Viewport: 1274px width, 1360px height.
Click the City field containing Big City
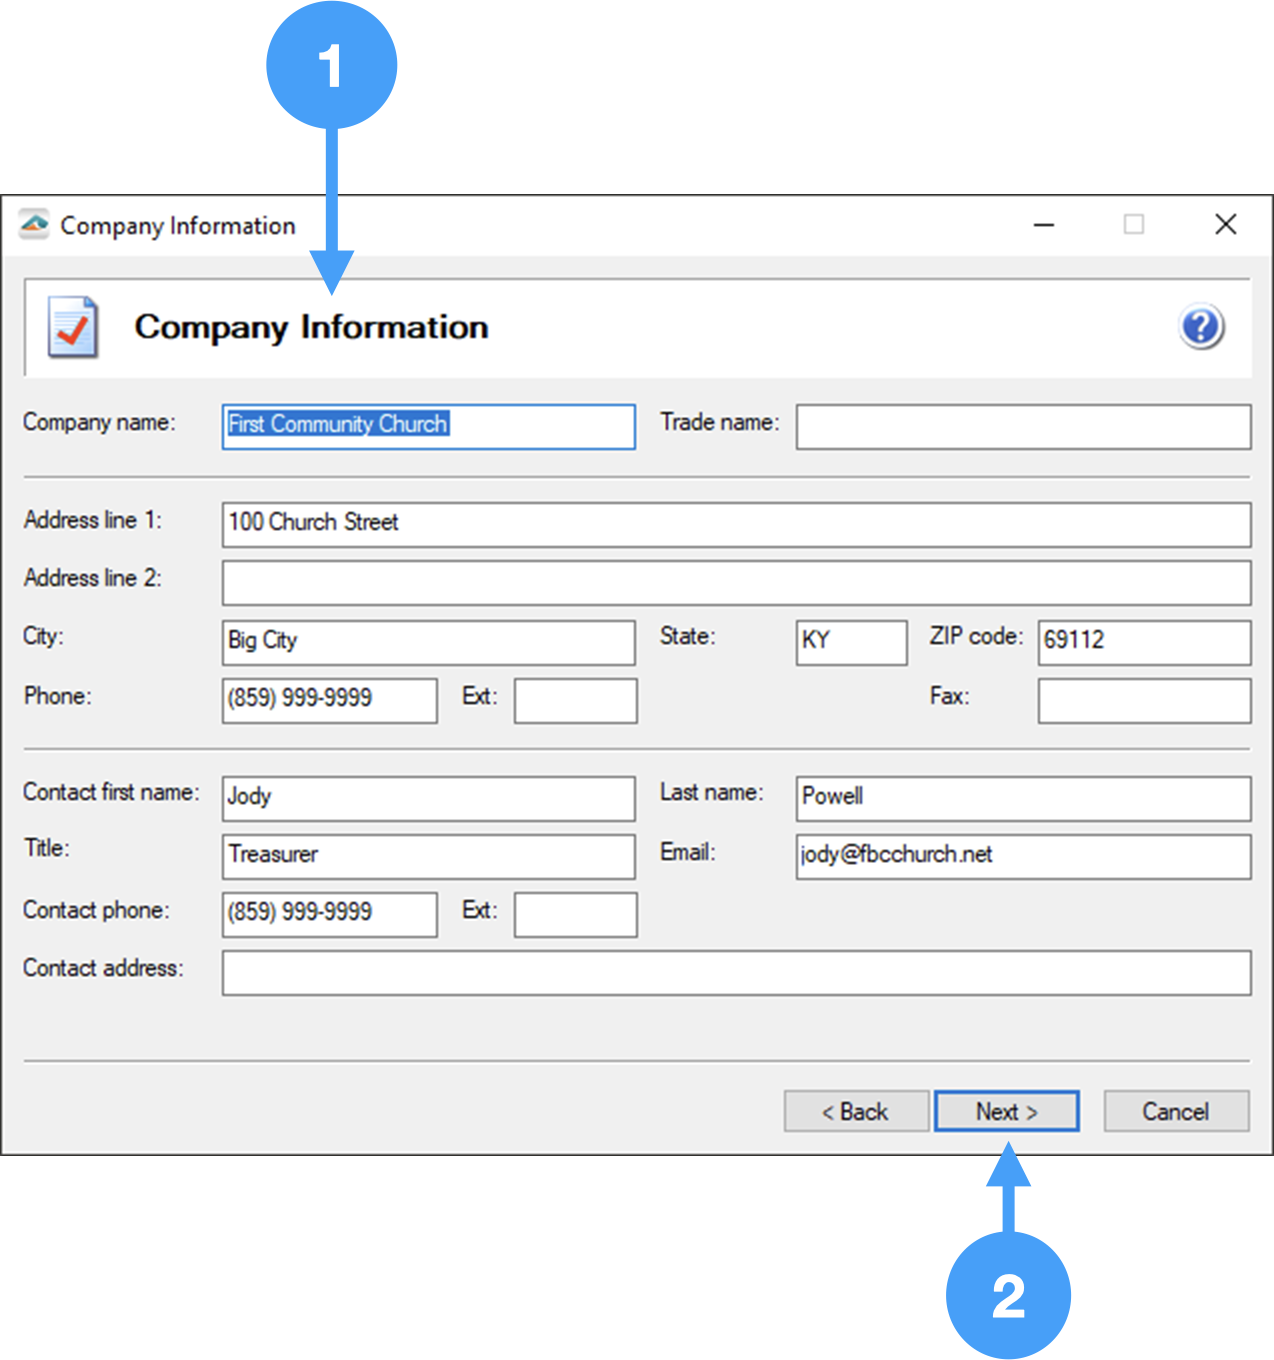(428, 642)
